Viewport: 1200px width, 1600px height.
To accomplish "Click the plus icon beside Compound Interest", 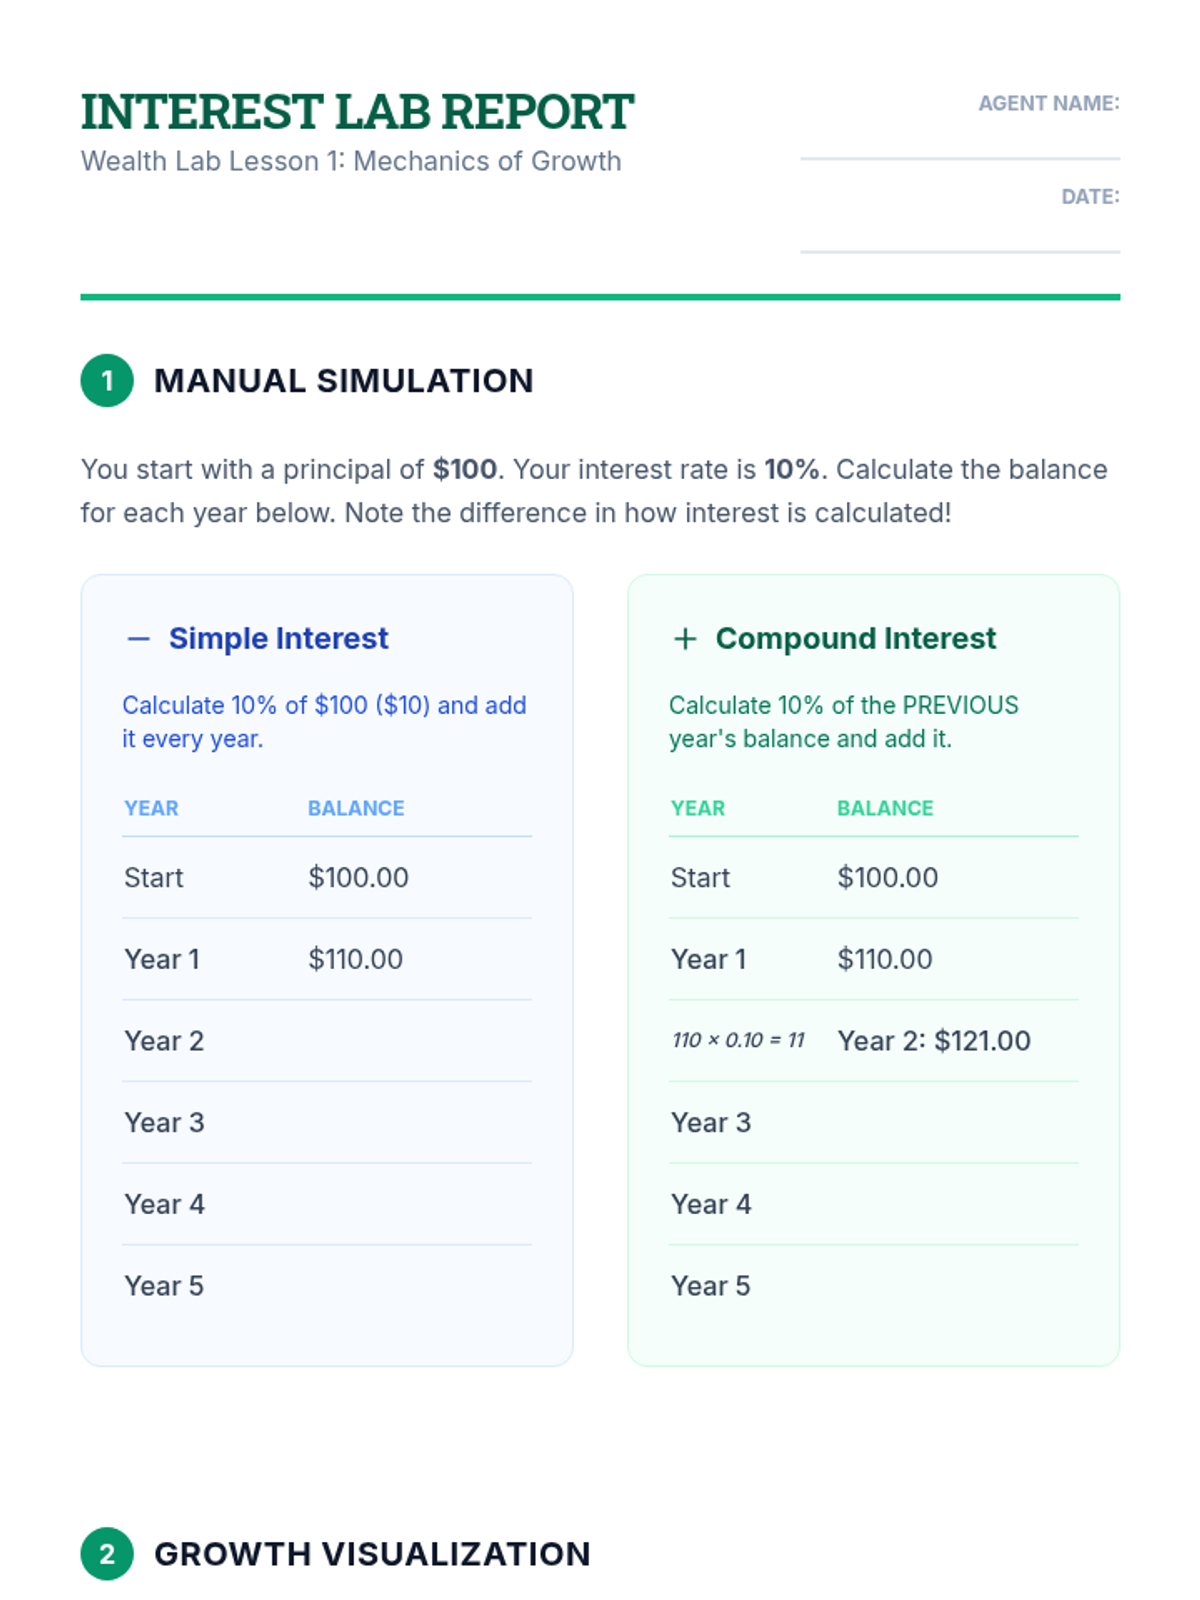I will (x=685, y=639).
